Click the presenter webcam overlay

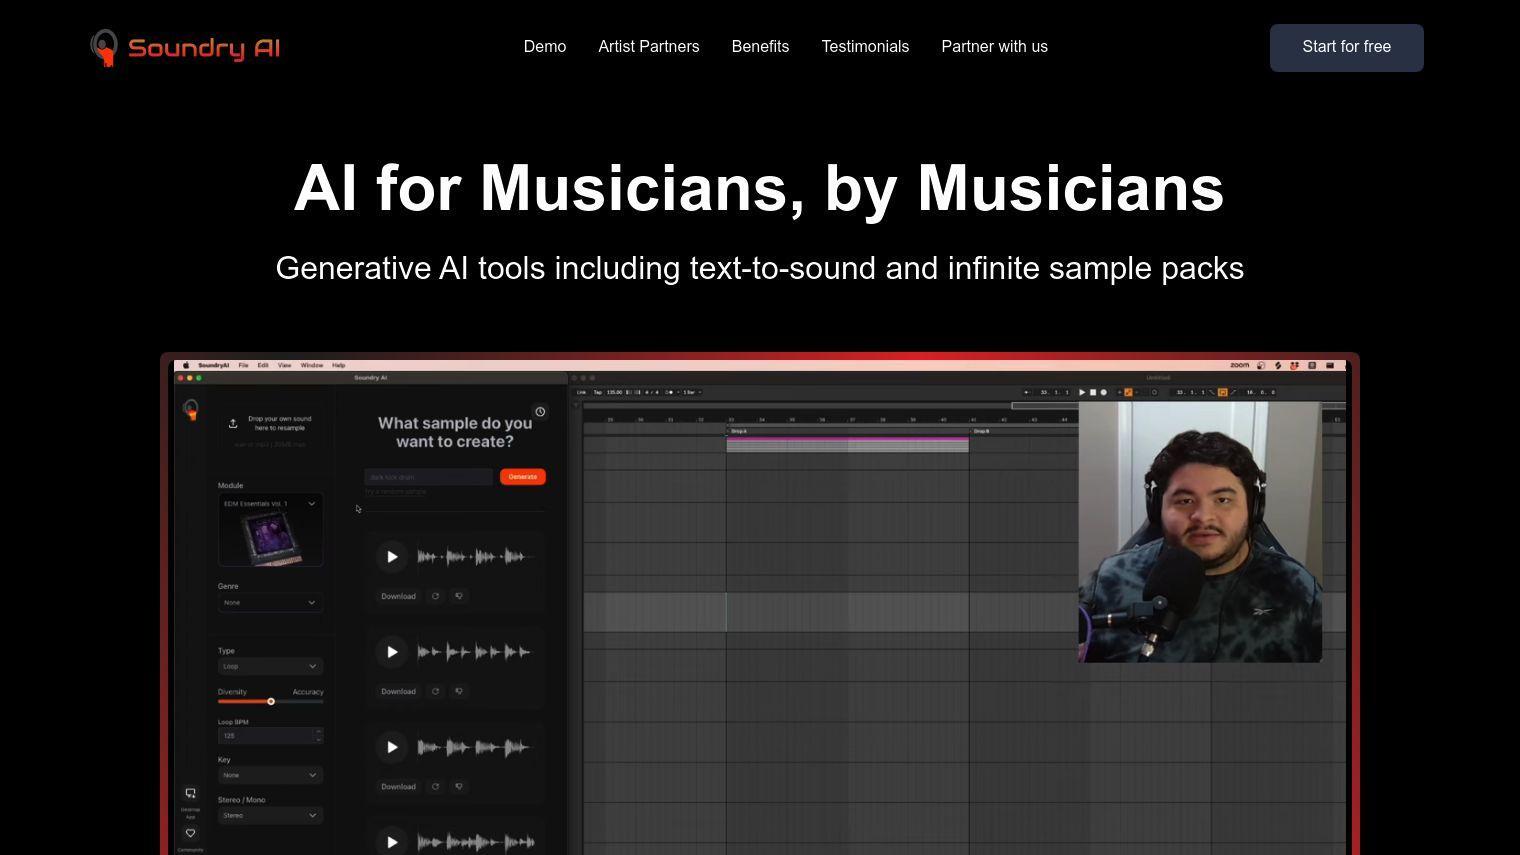1200,532
